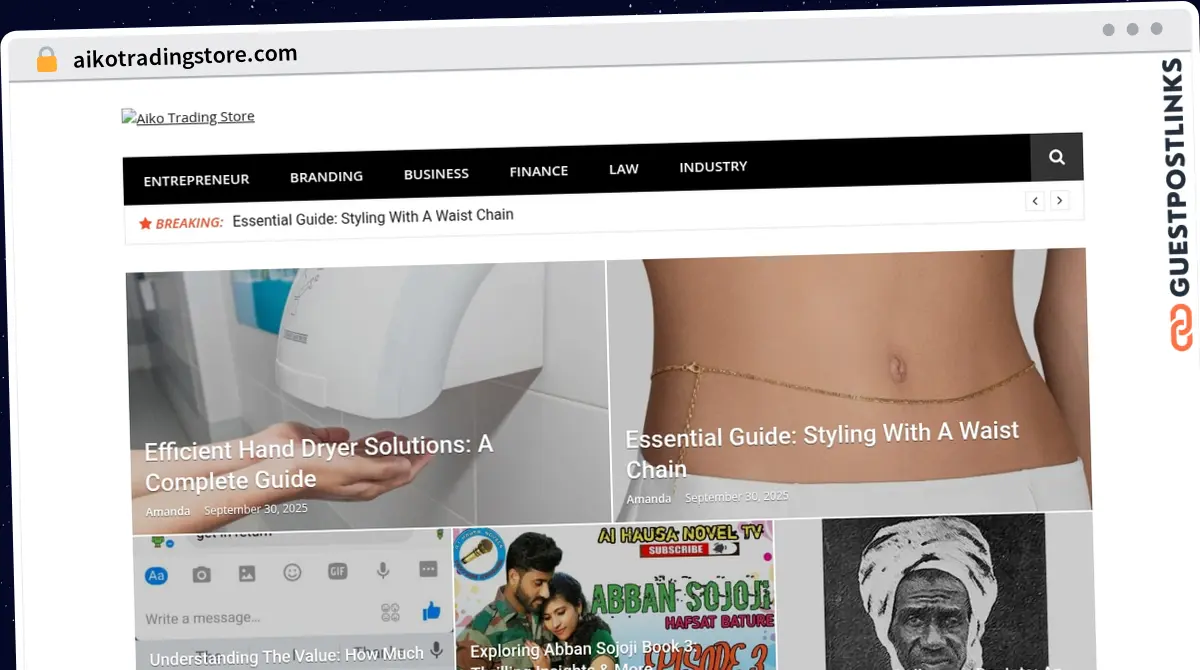Open the Law menu item
Image resolution: width=1200 pixels, height=670 pixels.
(x=623, y=169)
